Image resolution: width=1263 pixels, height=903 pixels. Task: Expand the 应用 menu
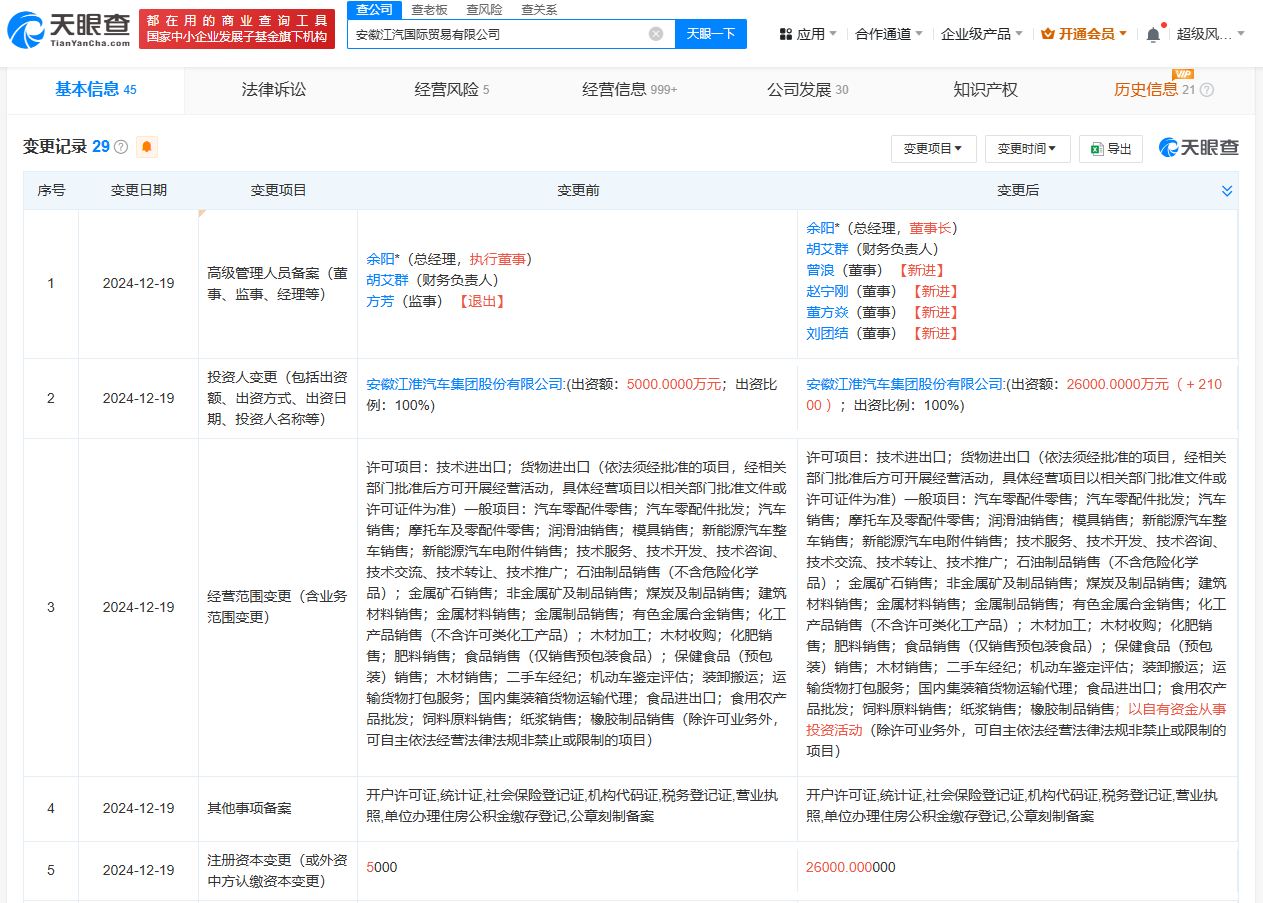click(x=809, y=34)
